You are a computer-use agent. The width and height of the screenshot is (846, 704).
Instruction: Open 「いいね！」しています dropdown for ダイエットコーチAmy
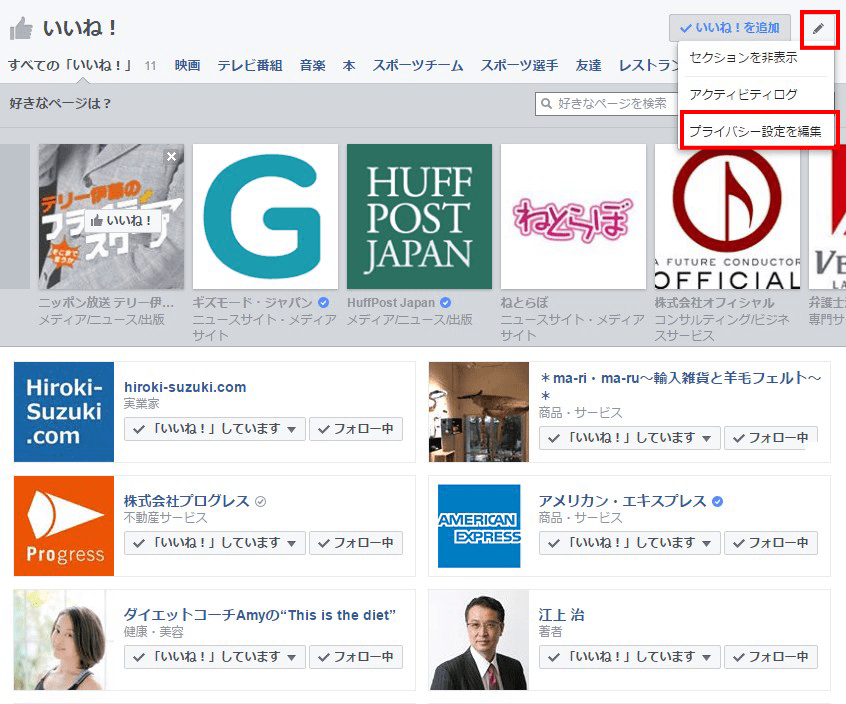coord(215,657)
